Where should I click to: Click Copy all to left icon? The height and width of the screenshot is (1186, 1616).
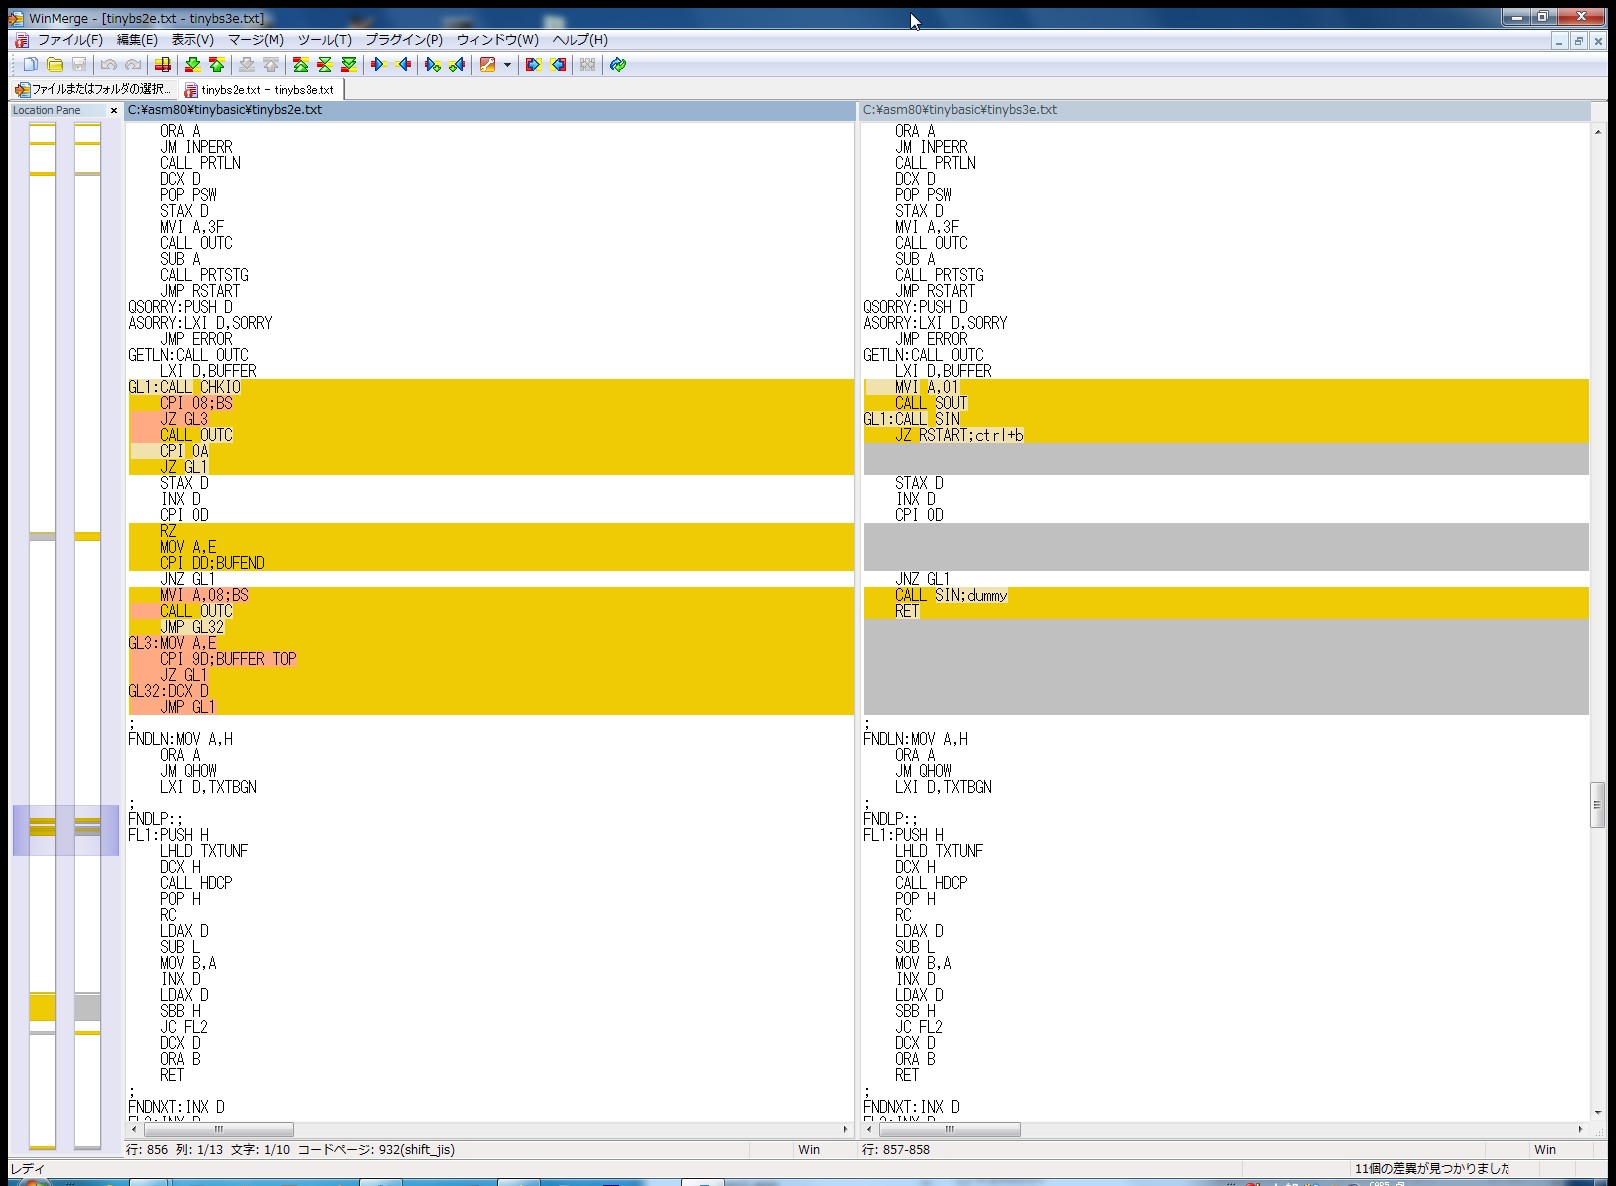pyautogui.click(x=558, y=65)
